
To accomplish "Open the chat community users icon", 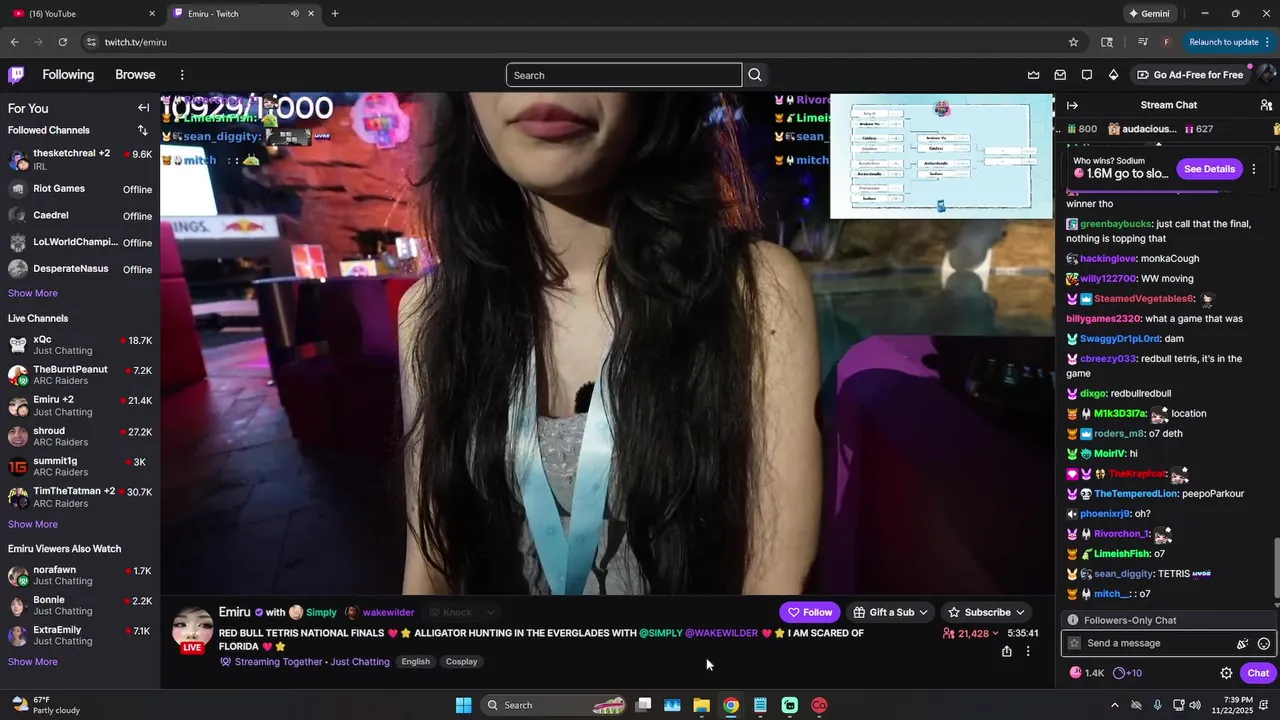I will (1266, 105).
